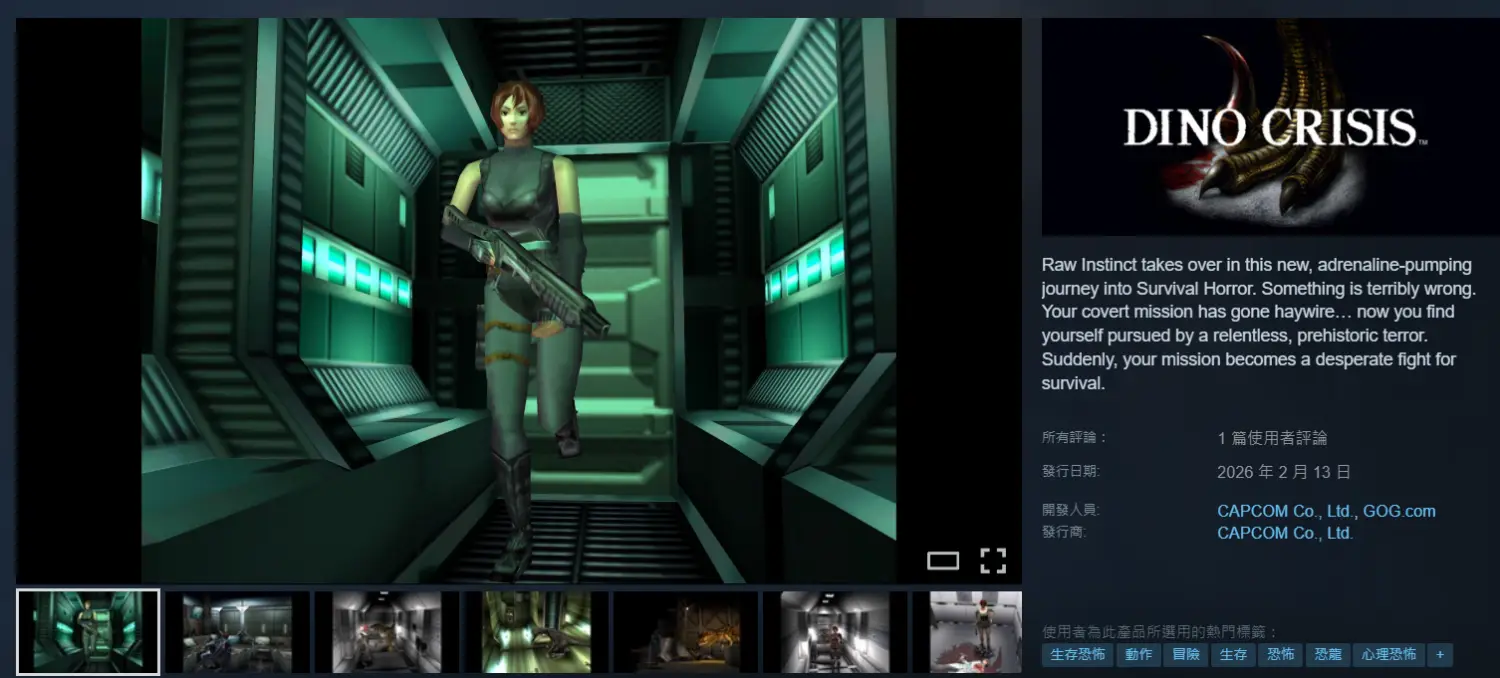1500x678 pixels.
Task: Select the third thumbnail in the strip
Action: click(x=387, y=632)
